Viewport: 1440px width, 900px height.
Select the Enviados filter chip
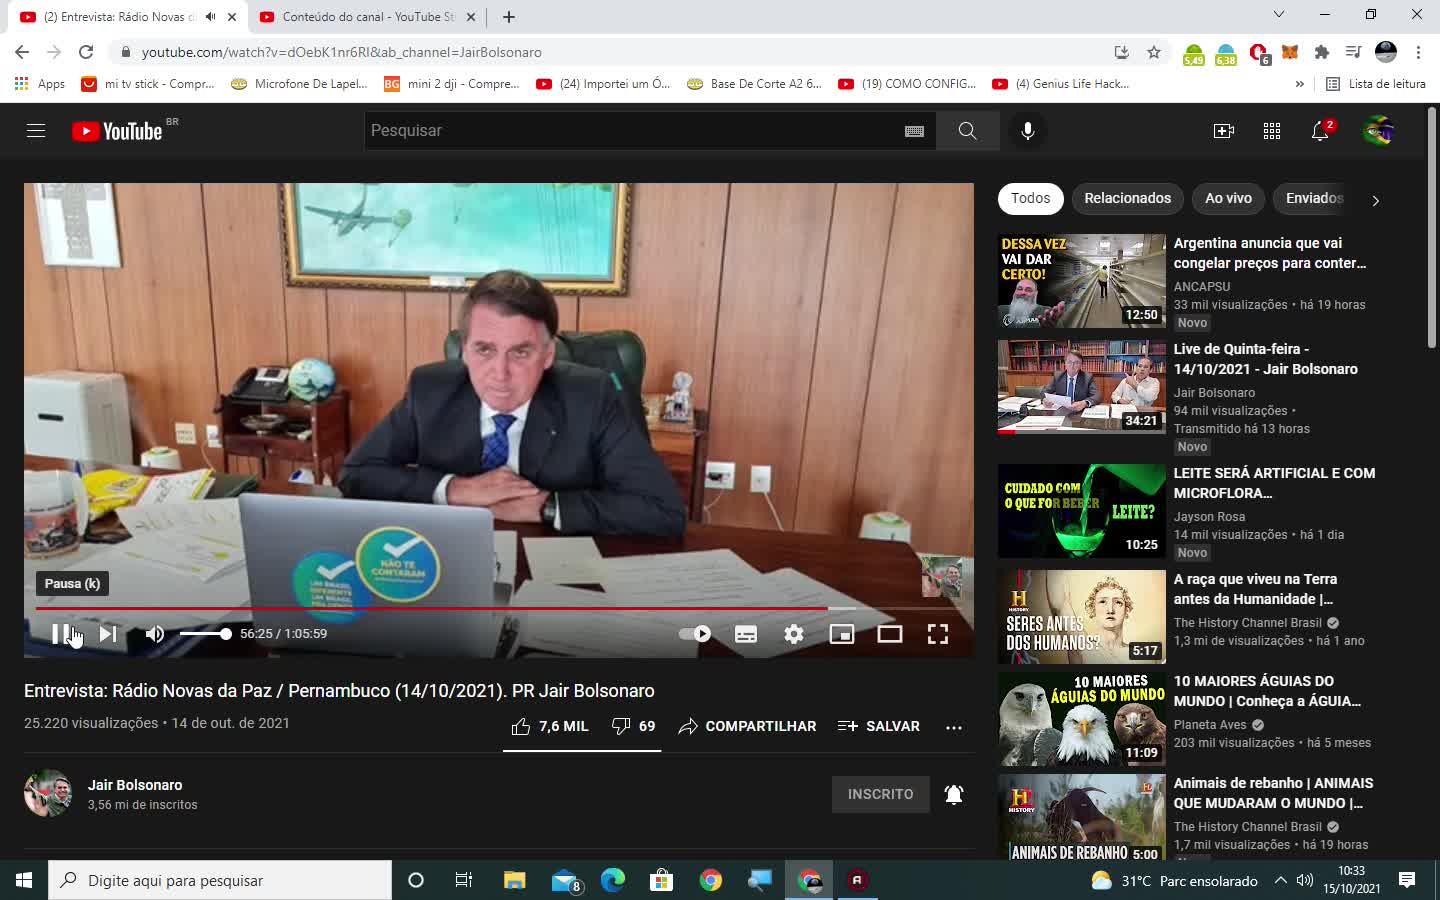(x=1312, y=198)
